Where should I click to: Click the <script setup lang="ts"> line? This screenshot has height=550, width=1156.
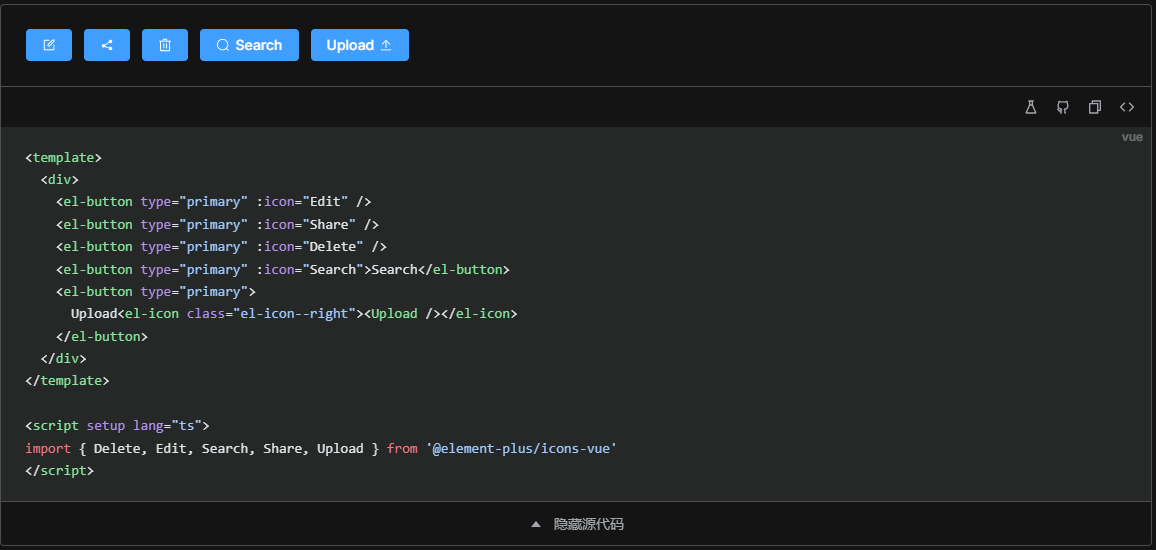[118, 425]
